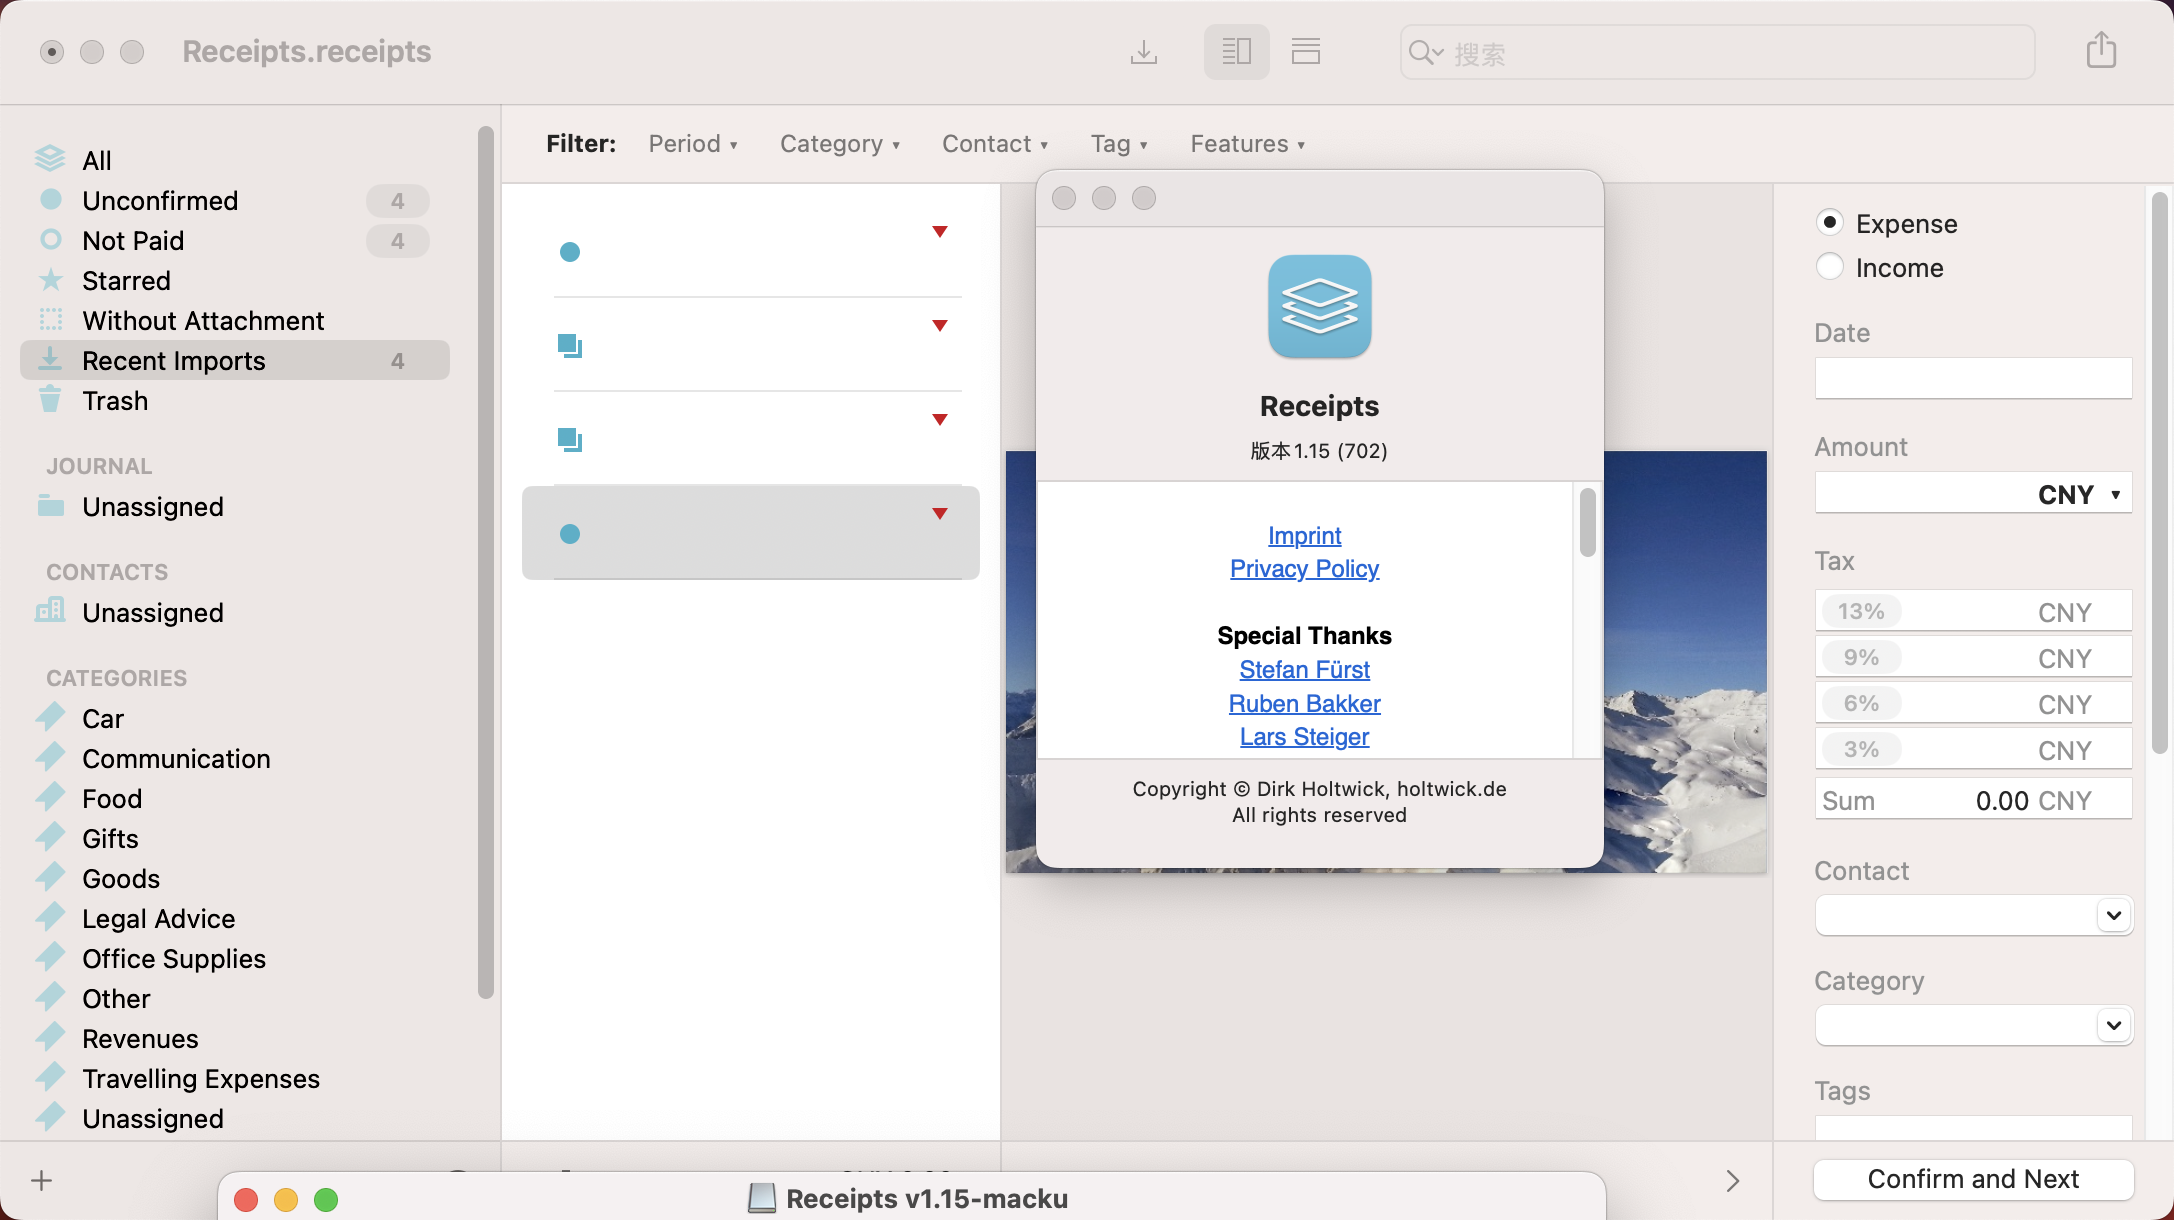Click the Without Attachment dotted square icon
Screen dimensions: 2174x1220
50,319
